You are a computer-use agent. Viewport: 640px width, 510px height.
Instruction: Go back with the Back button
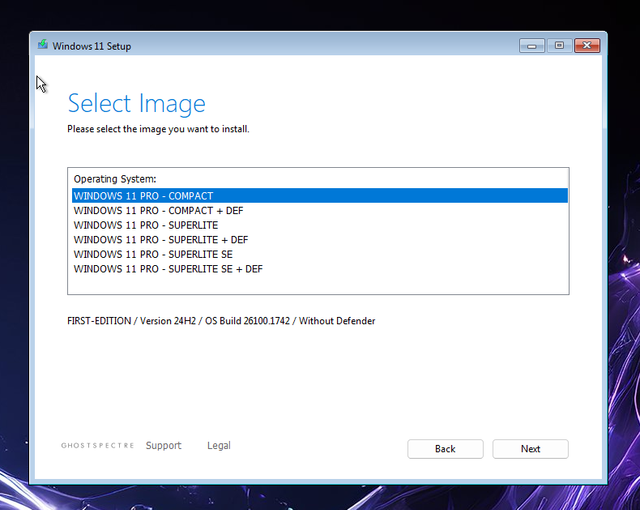tap(445, 449)
